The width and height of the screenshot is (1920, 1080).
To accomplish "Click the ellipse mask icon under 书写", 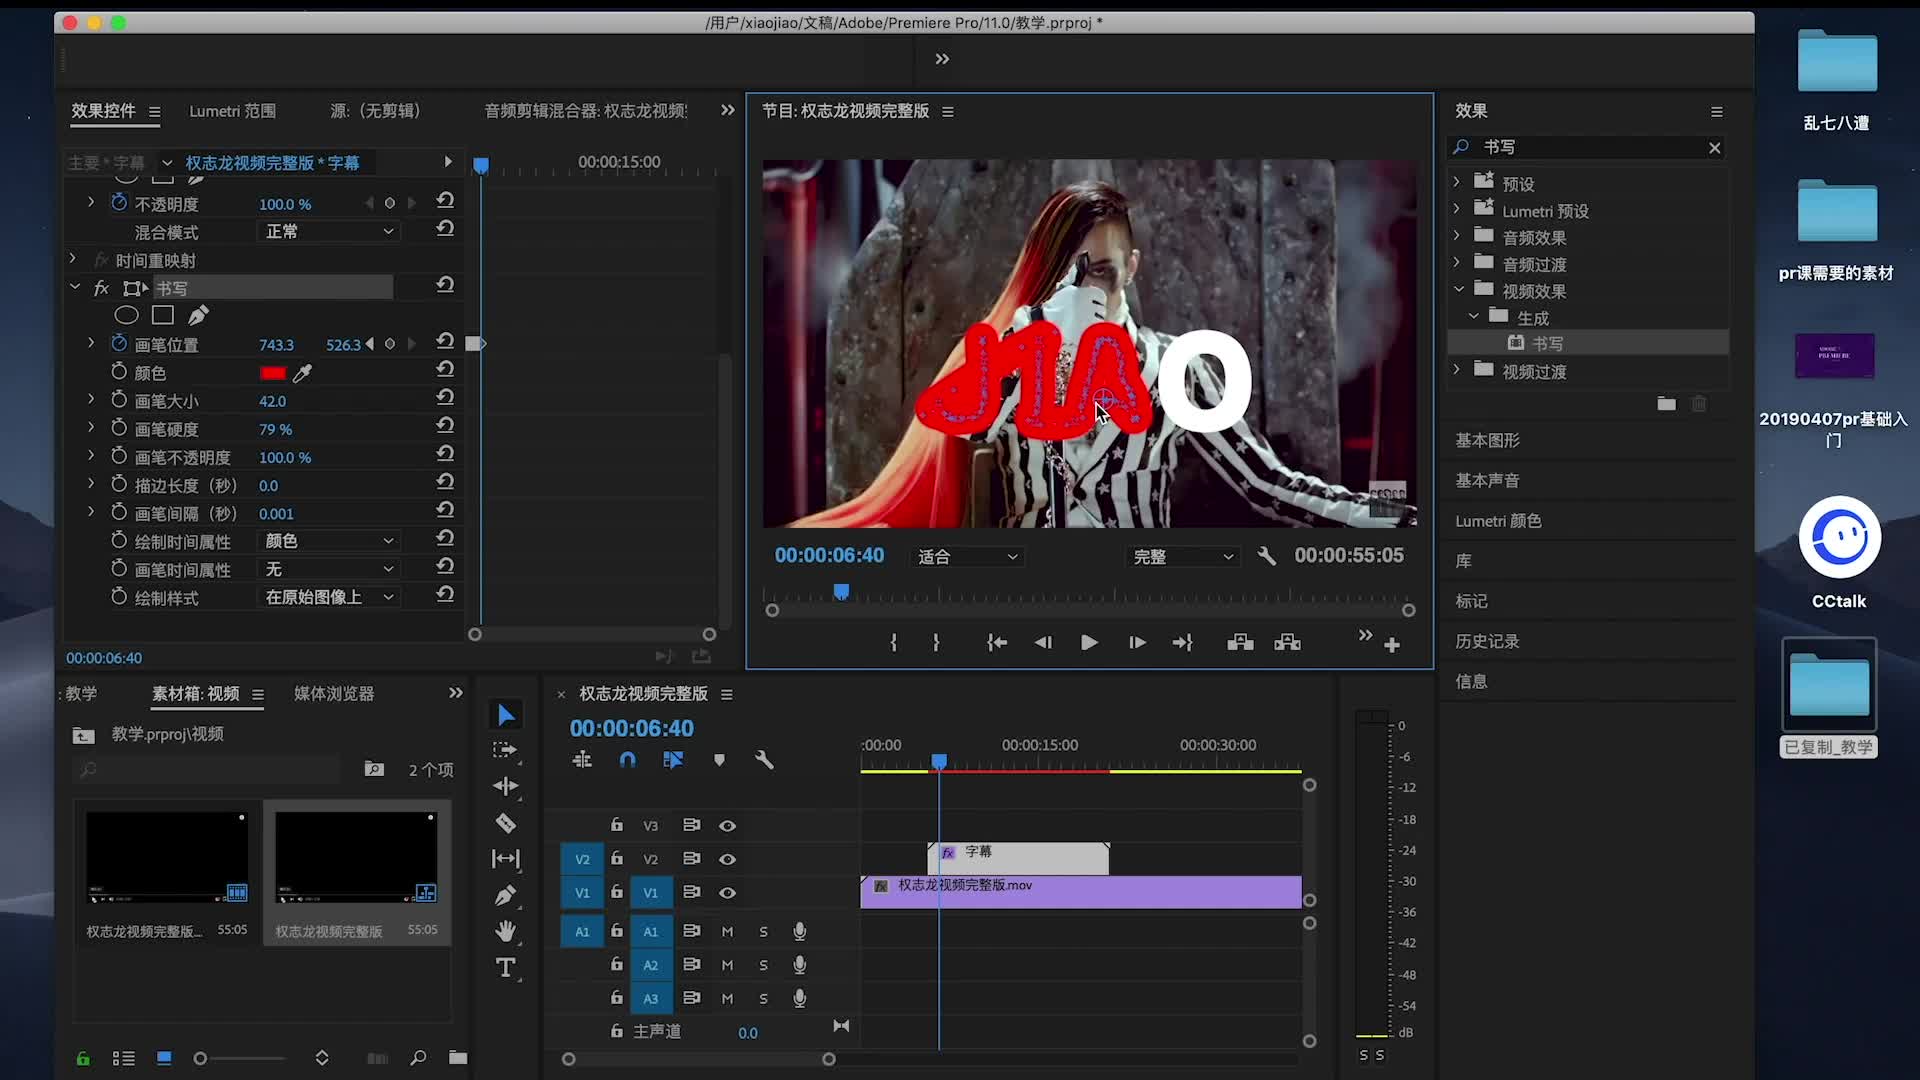I will [x=126, y=316].
